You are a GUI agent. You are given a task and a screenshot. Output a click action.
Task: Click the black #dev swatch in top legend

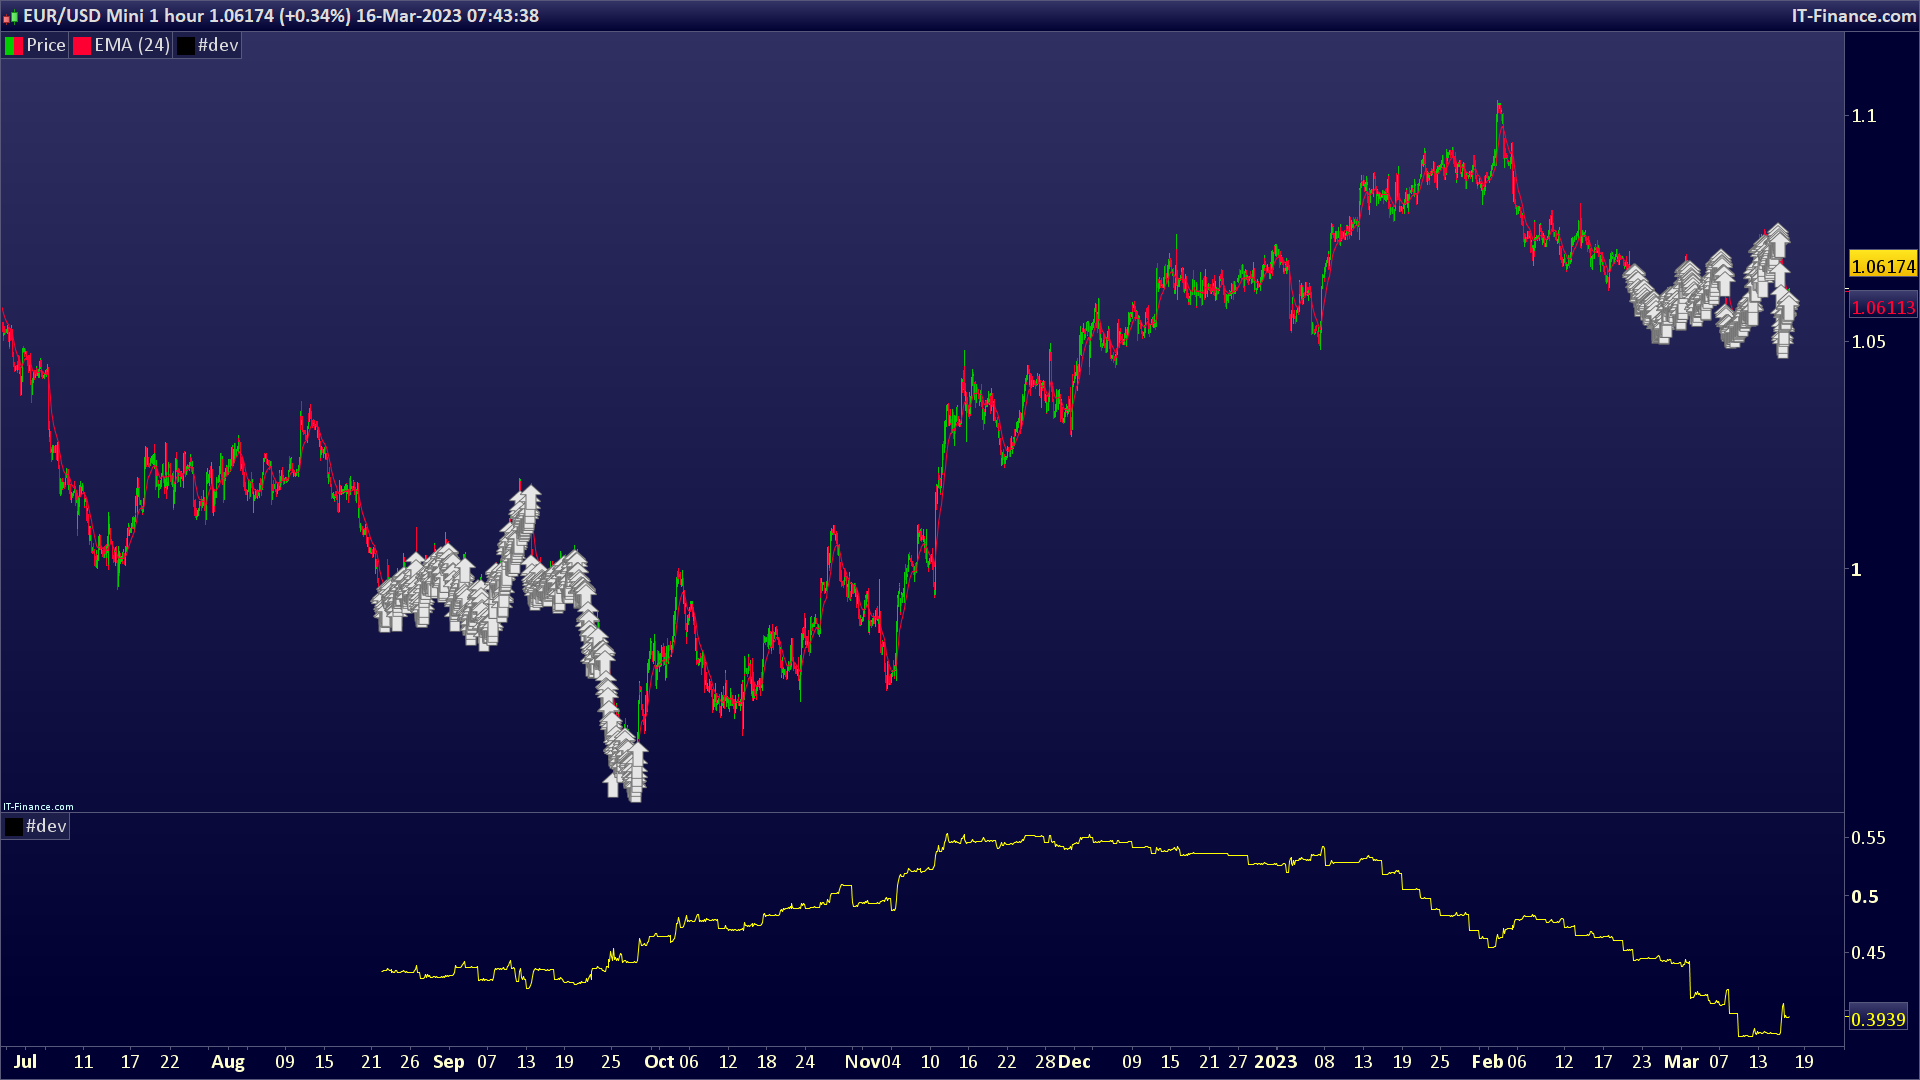[x=186, y=46]
